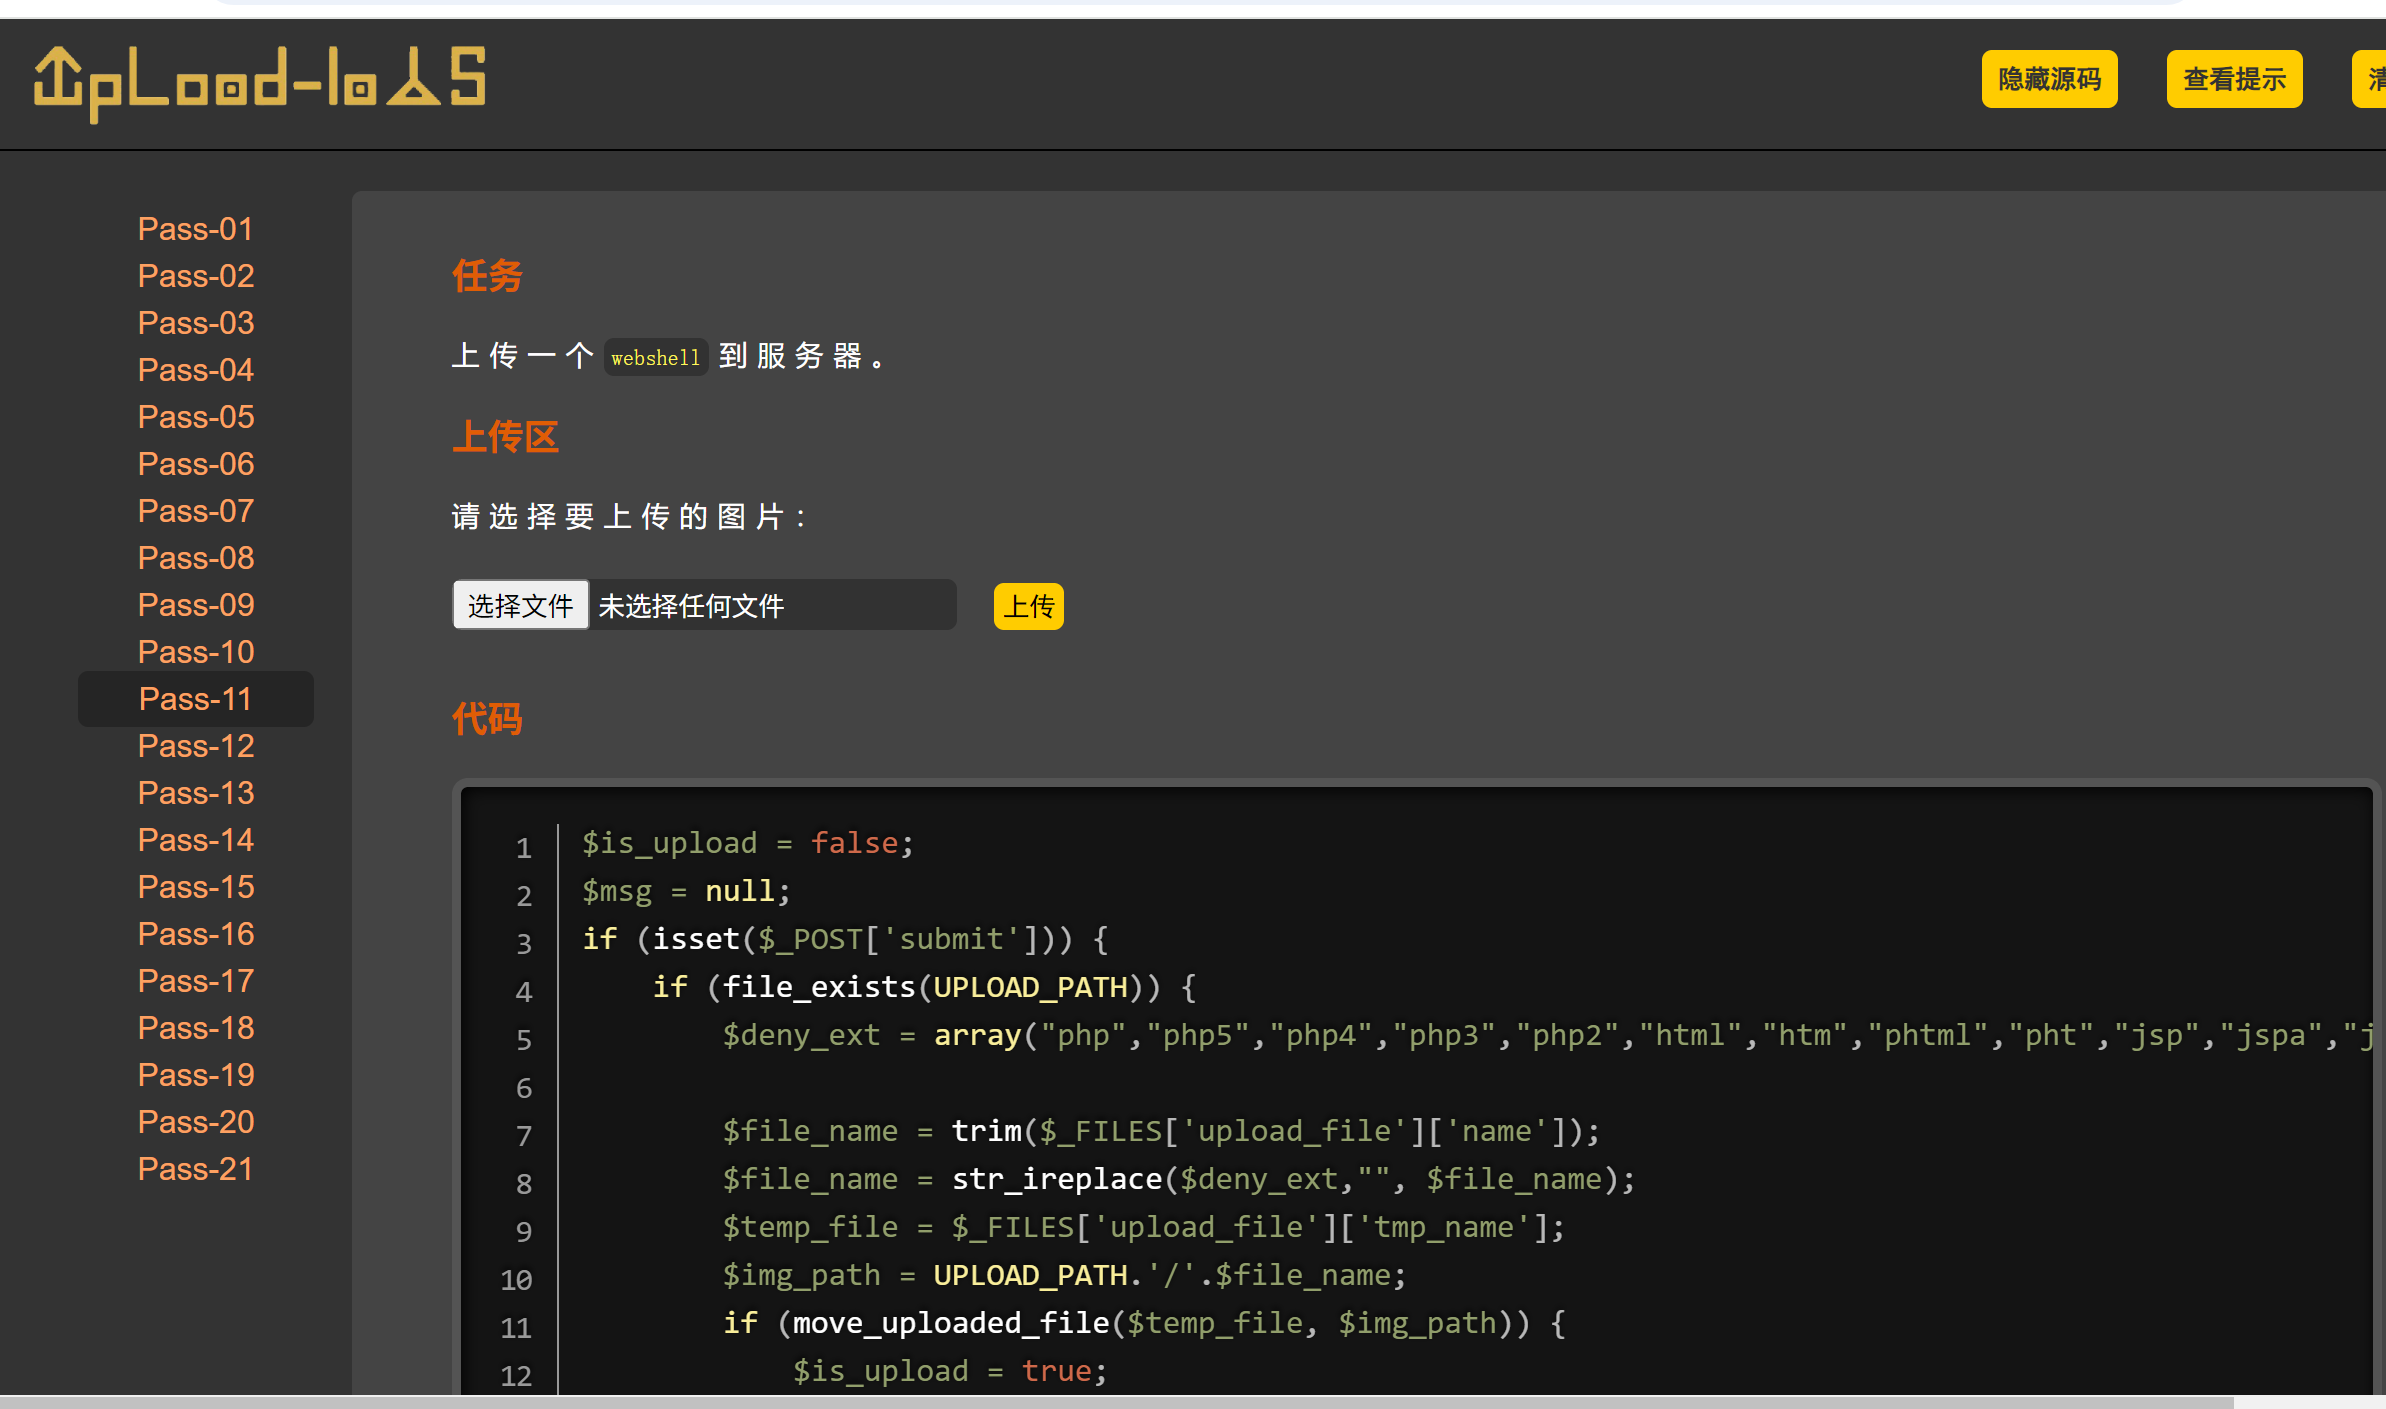The height and width of the screenshot is (1409, 2386).
Task: Click the Upload-labs logo
Action: 259,82
